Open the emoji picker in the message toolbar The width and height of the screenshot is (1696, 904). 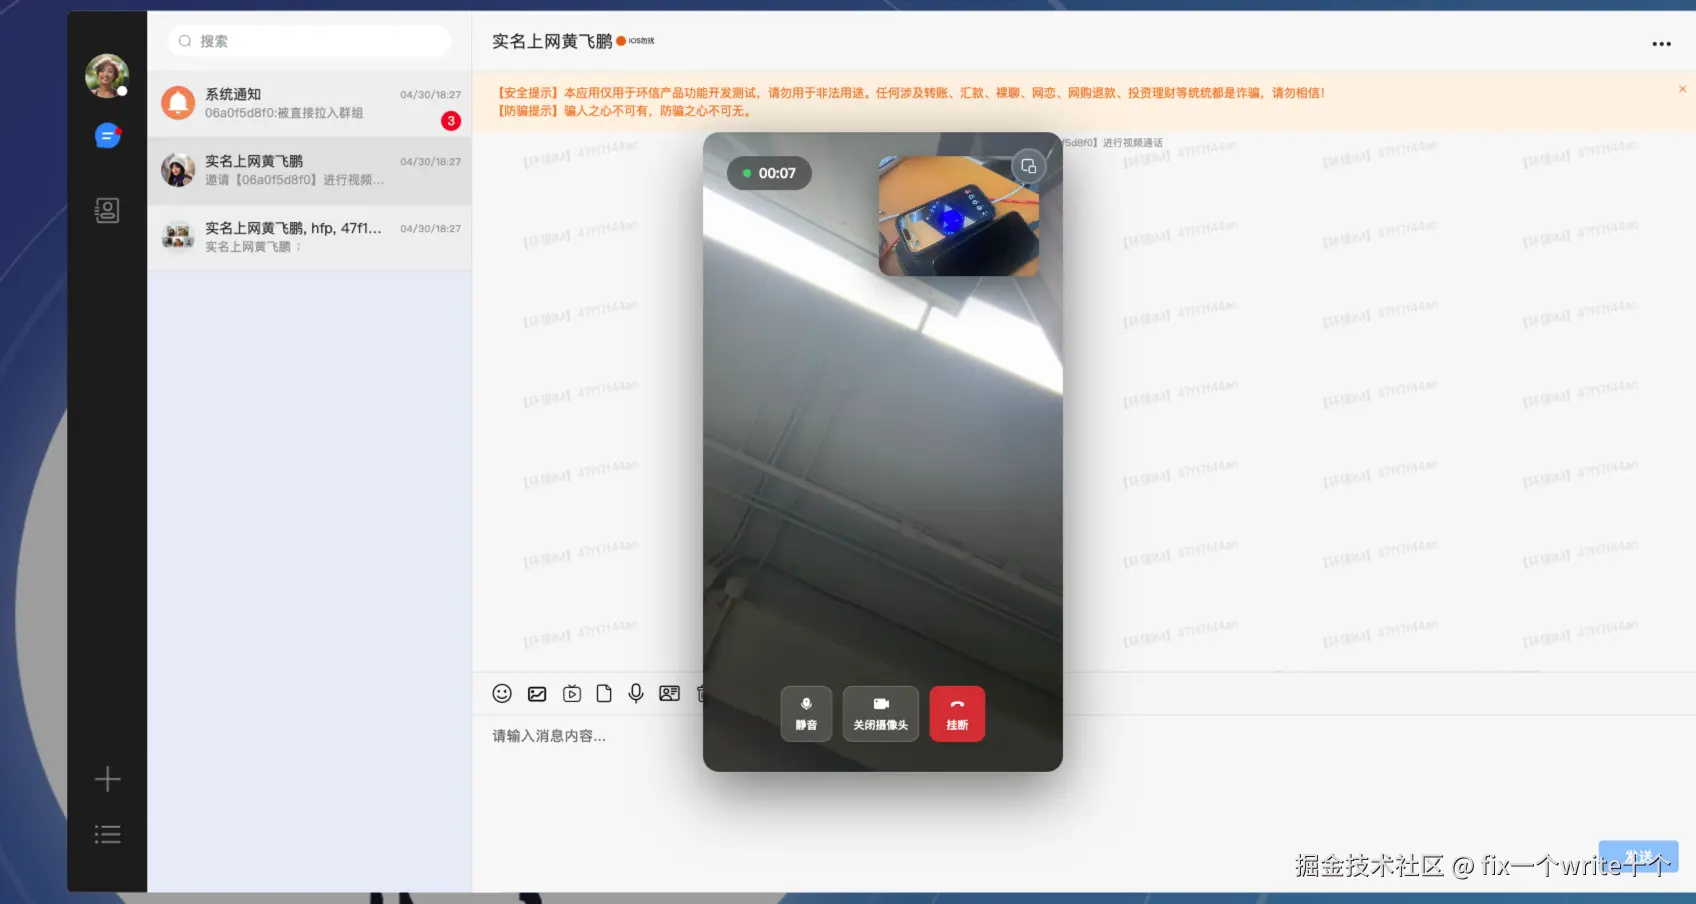point(502,693)
